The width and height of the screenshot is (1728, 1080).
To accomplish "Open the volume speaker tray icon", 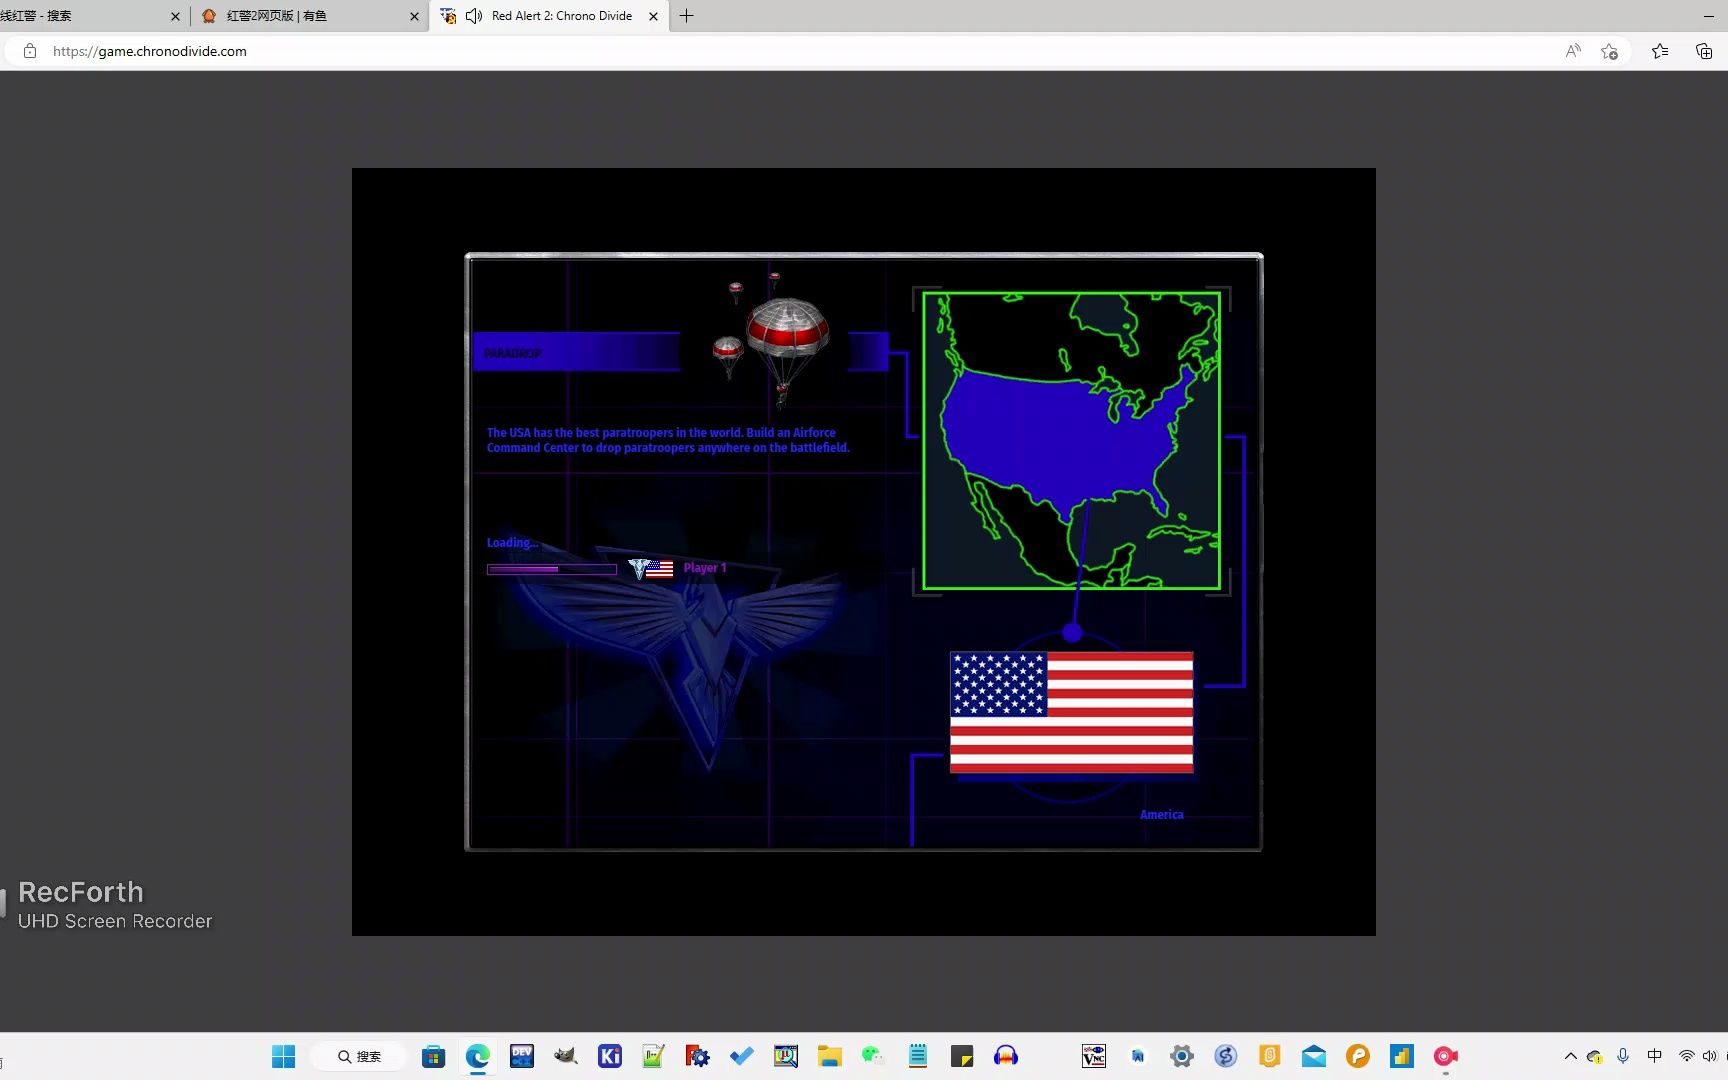I will pos(1710,1056).
